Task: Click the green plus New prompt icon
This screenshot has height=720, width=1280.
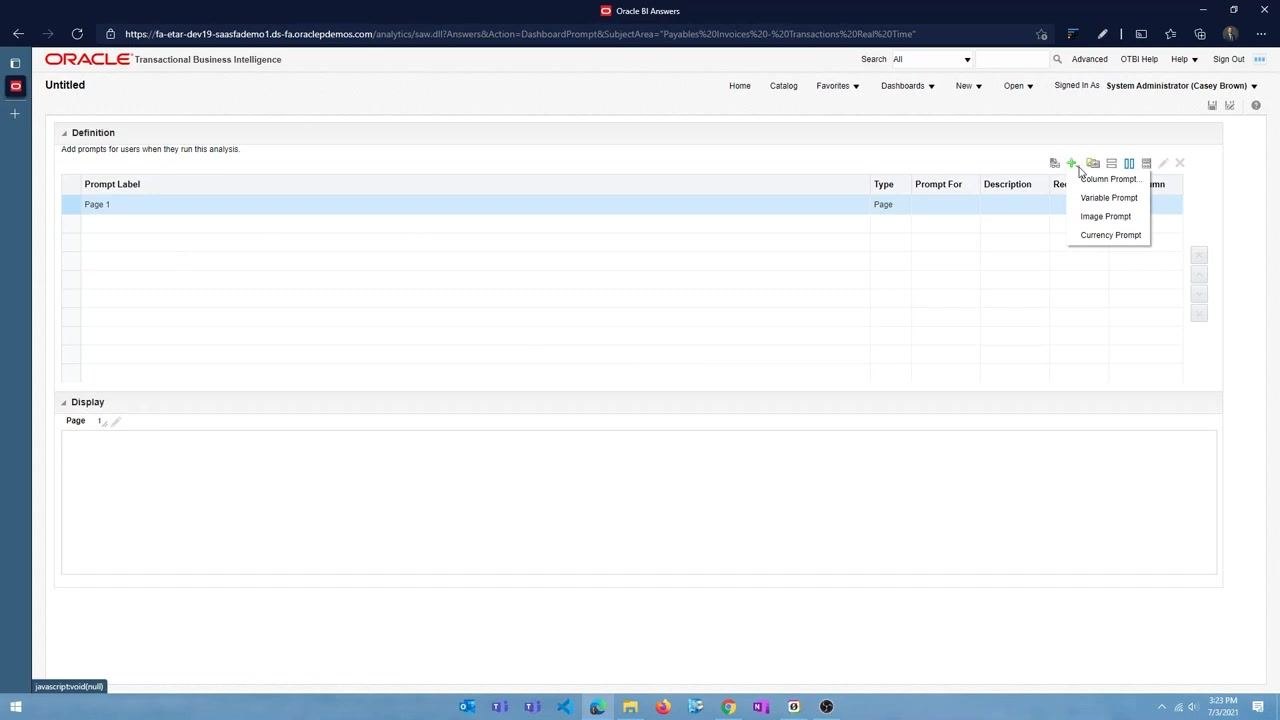Action: click(1071, 163)
